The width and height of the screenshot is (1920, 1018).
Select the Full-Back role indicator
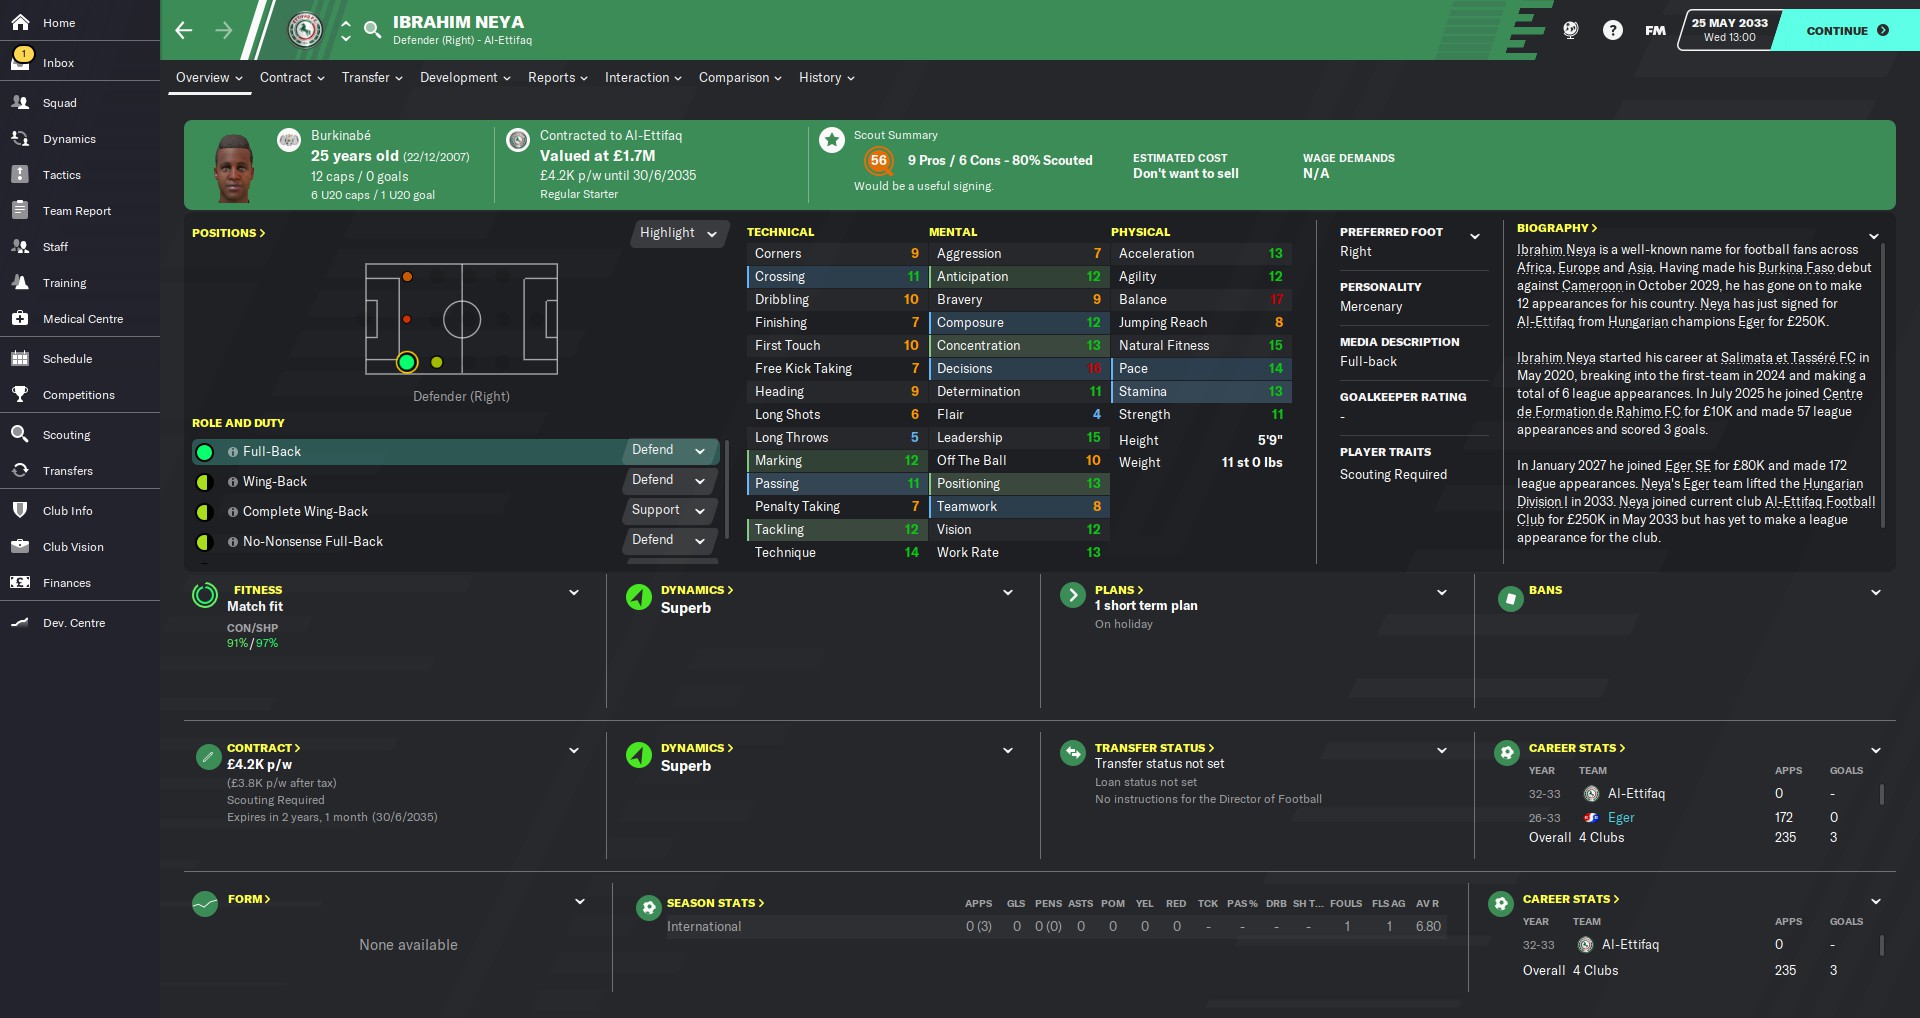click(x=205, y=452)
